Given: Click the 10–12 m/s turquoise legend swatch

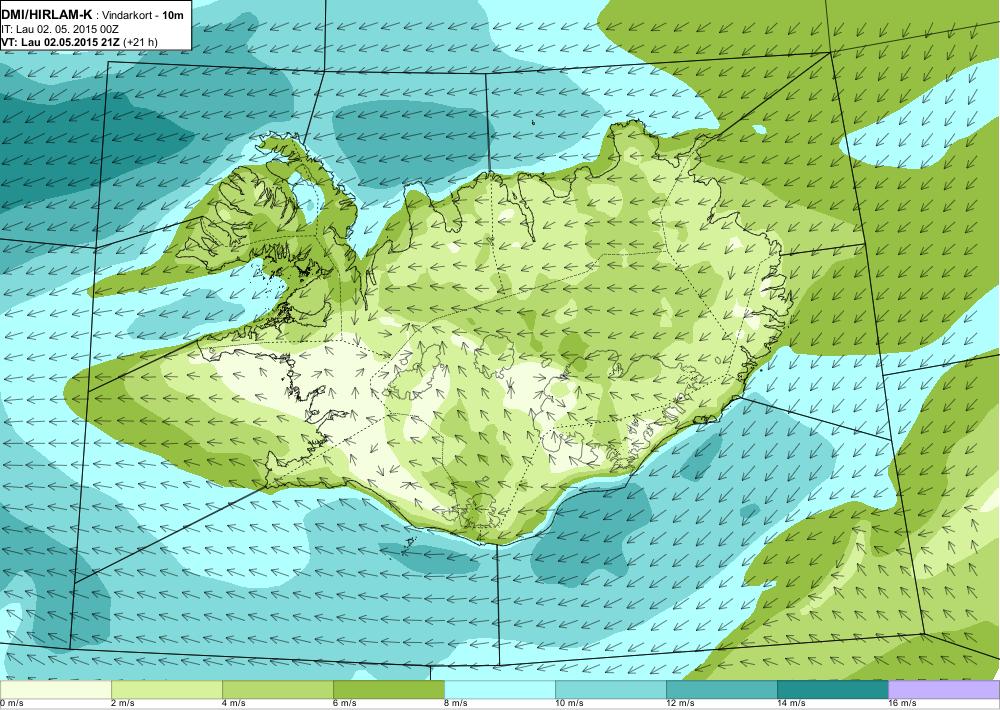Looking at the screenshot, I should click(610, 689).
